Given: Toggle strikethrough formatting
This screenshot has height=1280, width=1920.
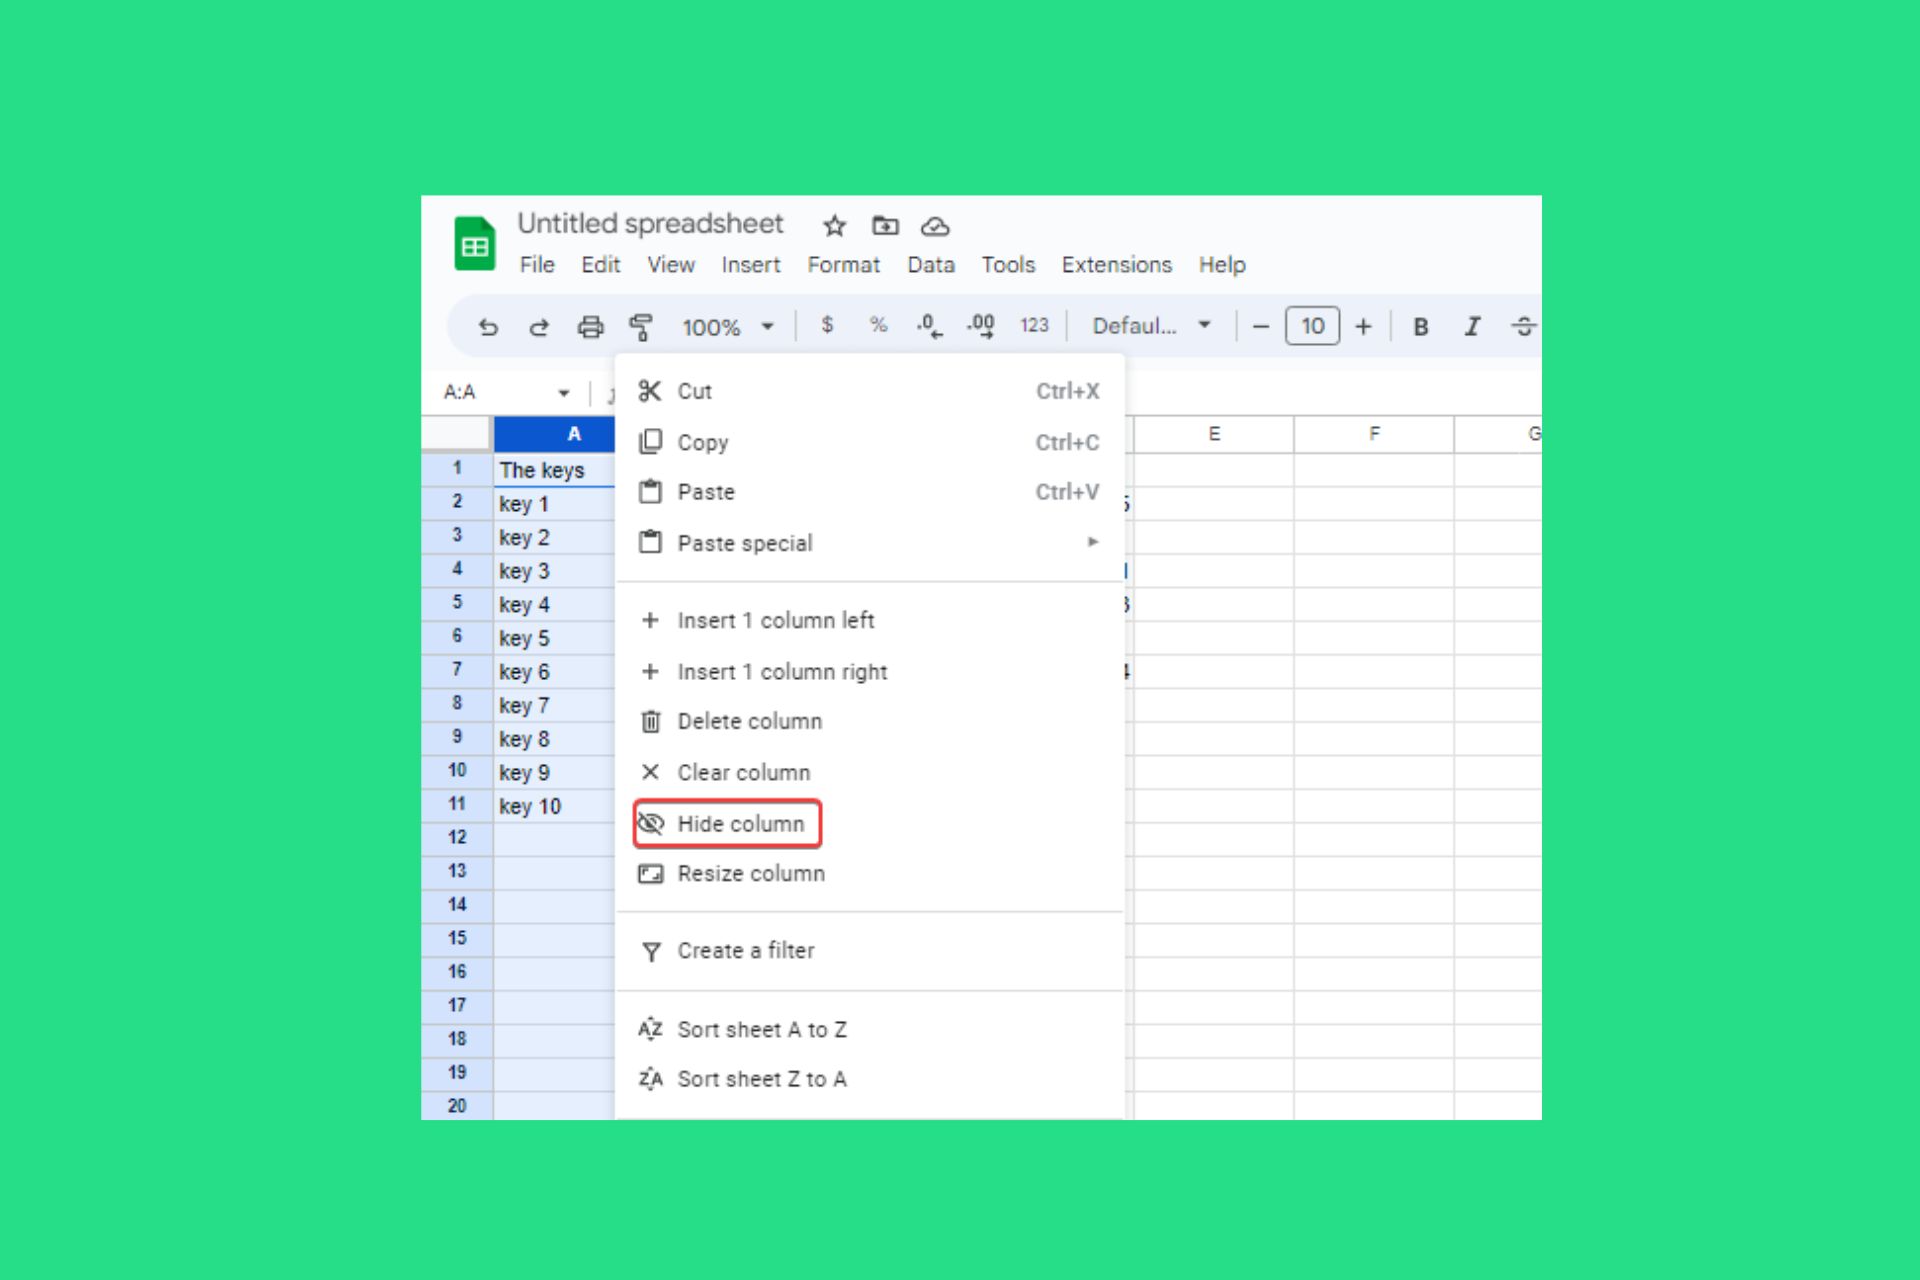Looking at the screenshot, I should (1523, 326).
